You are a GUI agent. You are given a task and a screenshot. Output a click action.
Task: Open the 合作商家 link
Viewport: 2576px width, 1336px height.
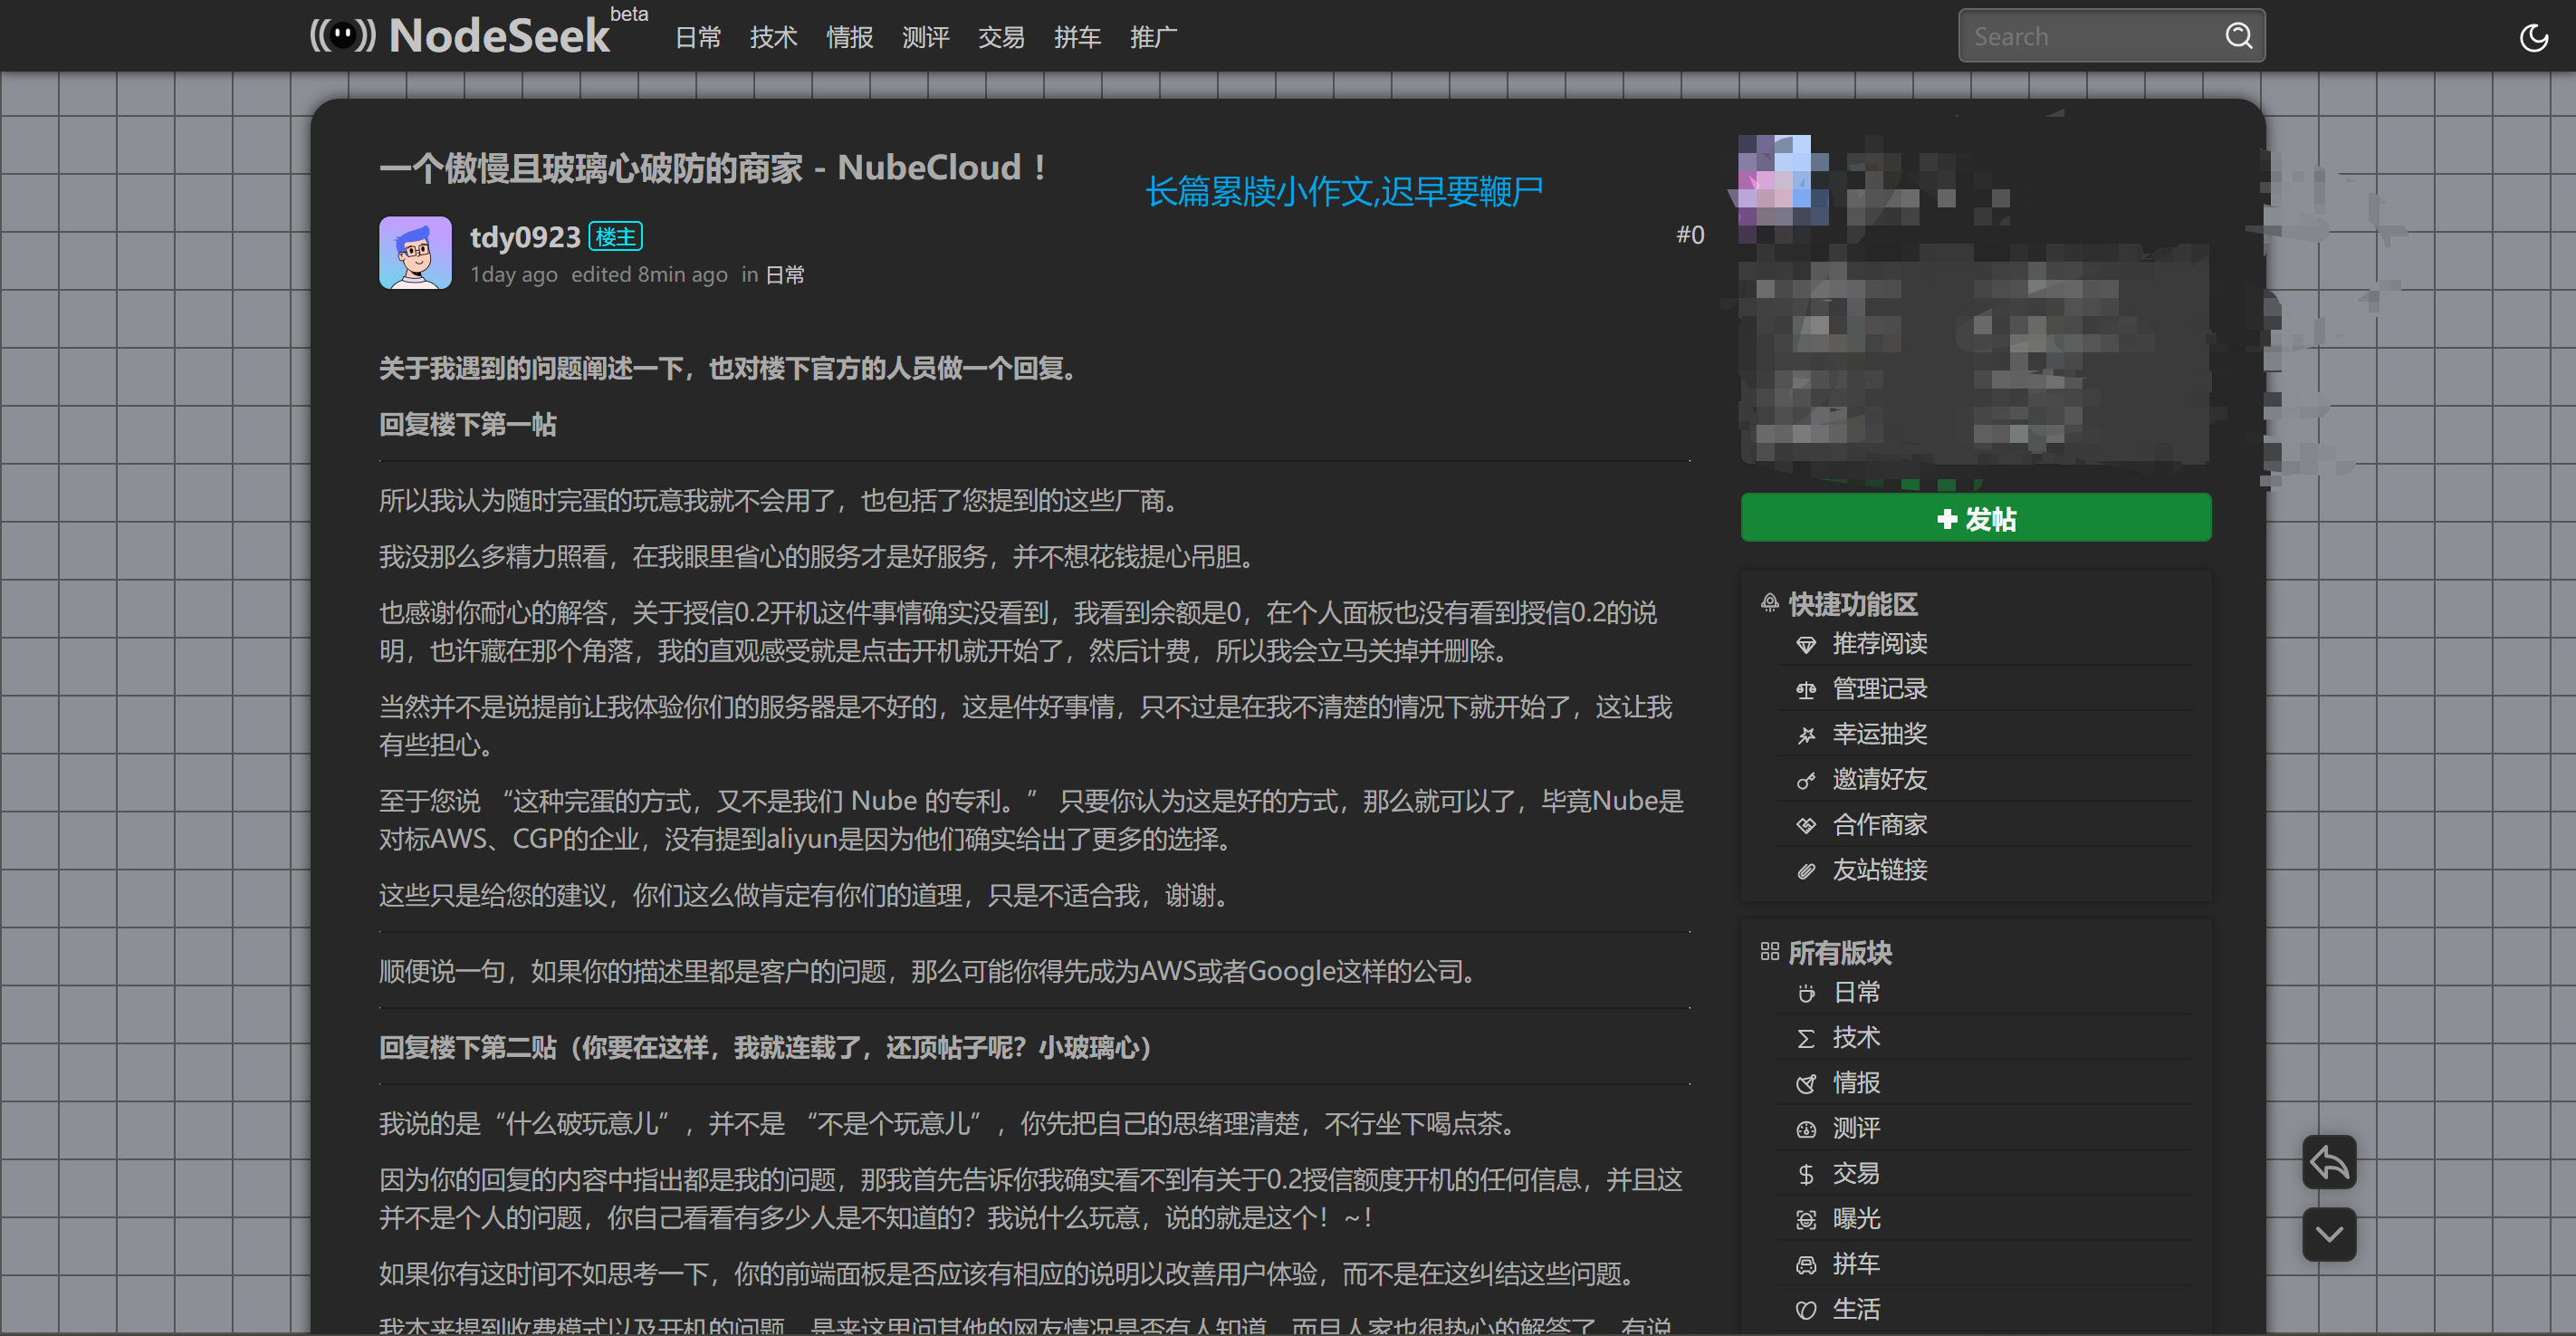point(1879,825)
